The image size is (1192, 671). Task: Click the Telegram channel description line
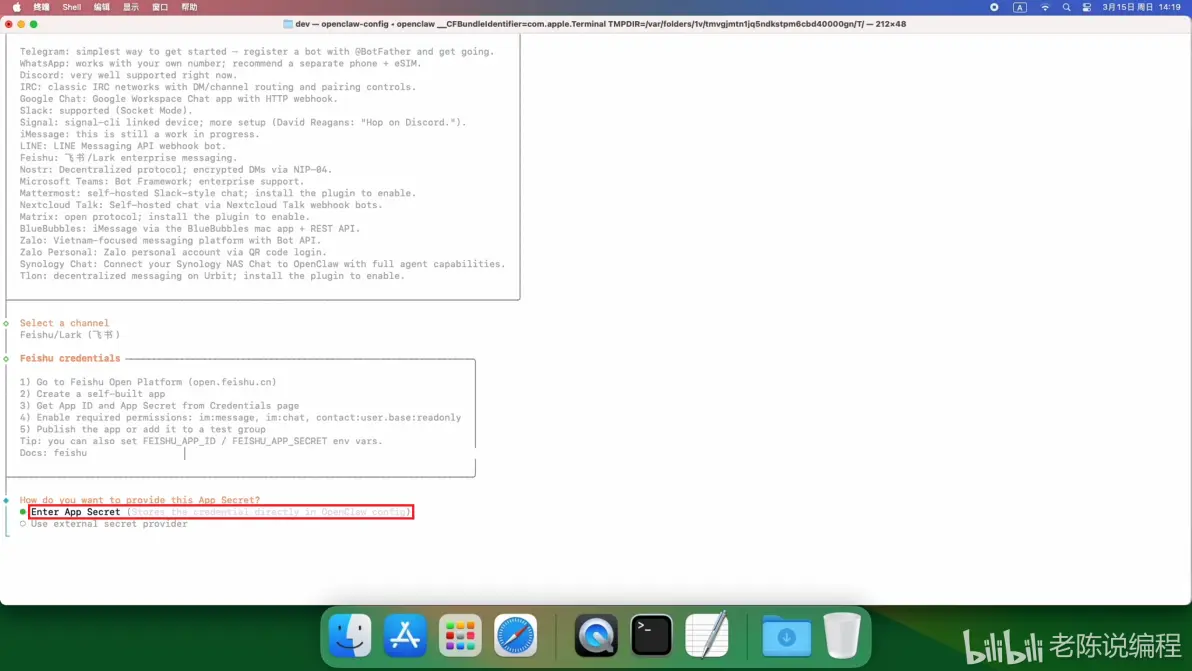[x=257, y=52]
